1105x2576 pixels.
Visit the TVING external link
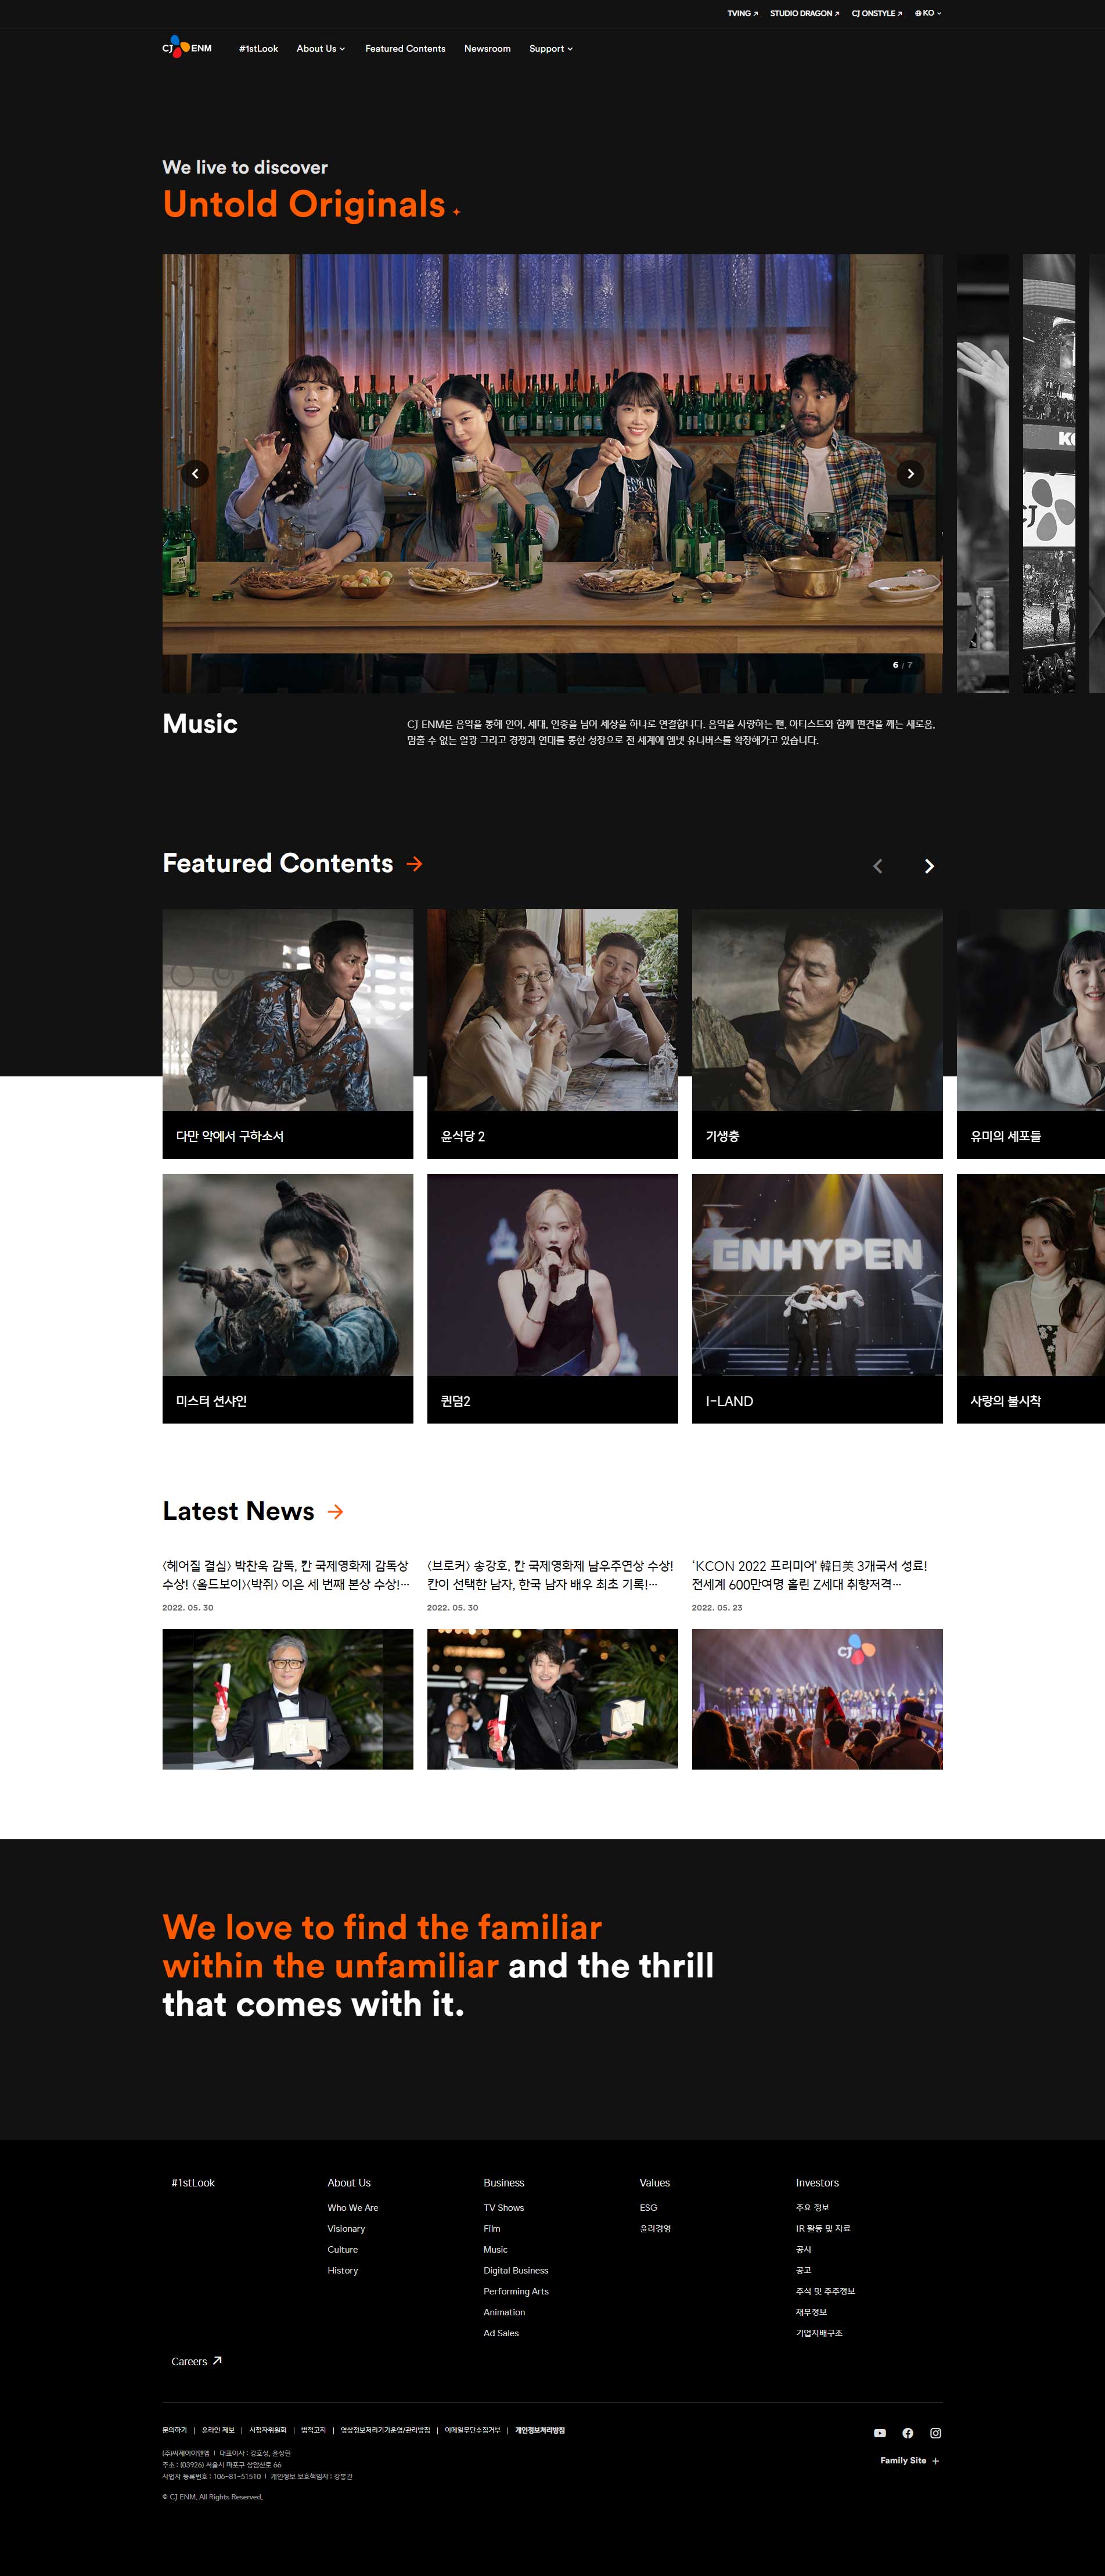pos(742,13)
